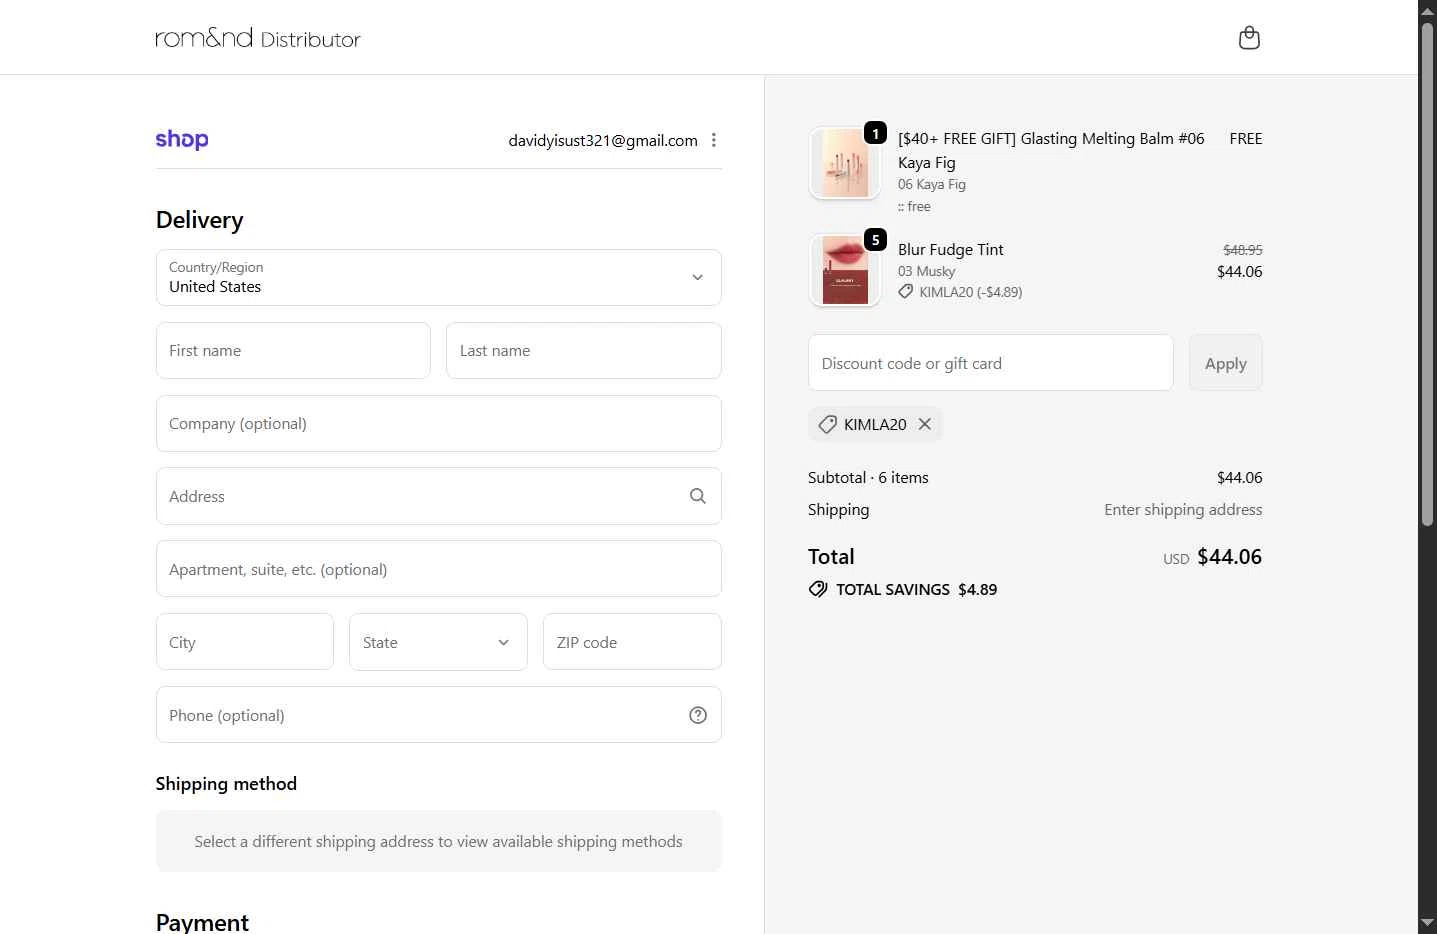This screenshot has width=1437, height=934.
Task: Focus the First name field
Action: tap(293, 350)
